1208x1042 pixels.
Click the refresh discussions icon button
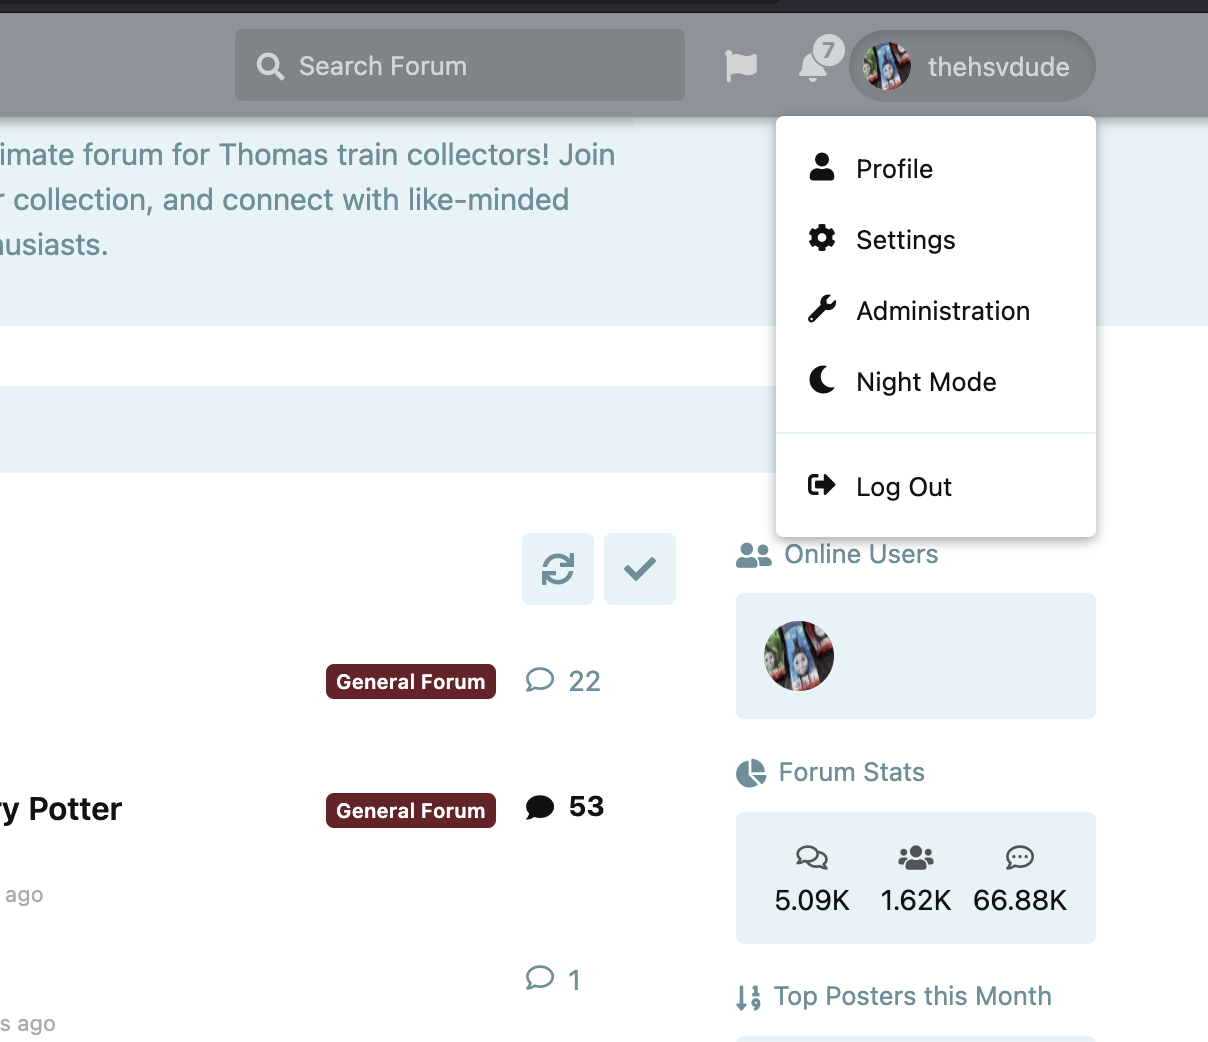[558, 569]
